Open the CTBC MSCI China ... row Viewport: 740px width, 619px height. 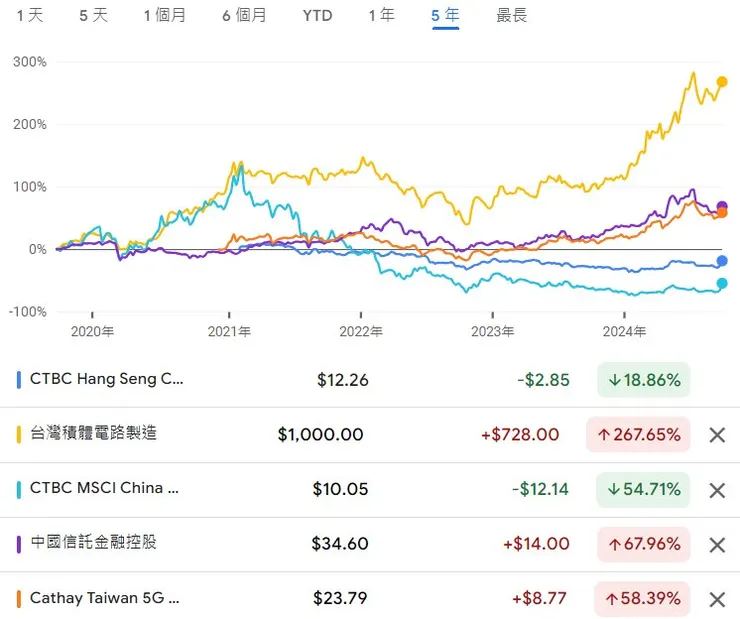pyautogui.click(x=370, y=489)
